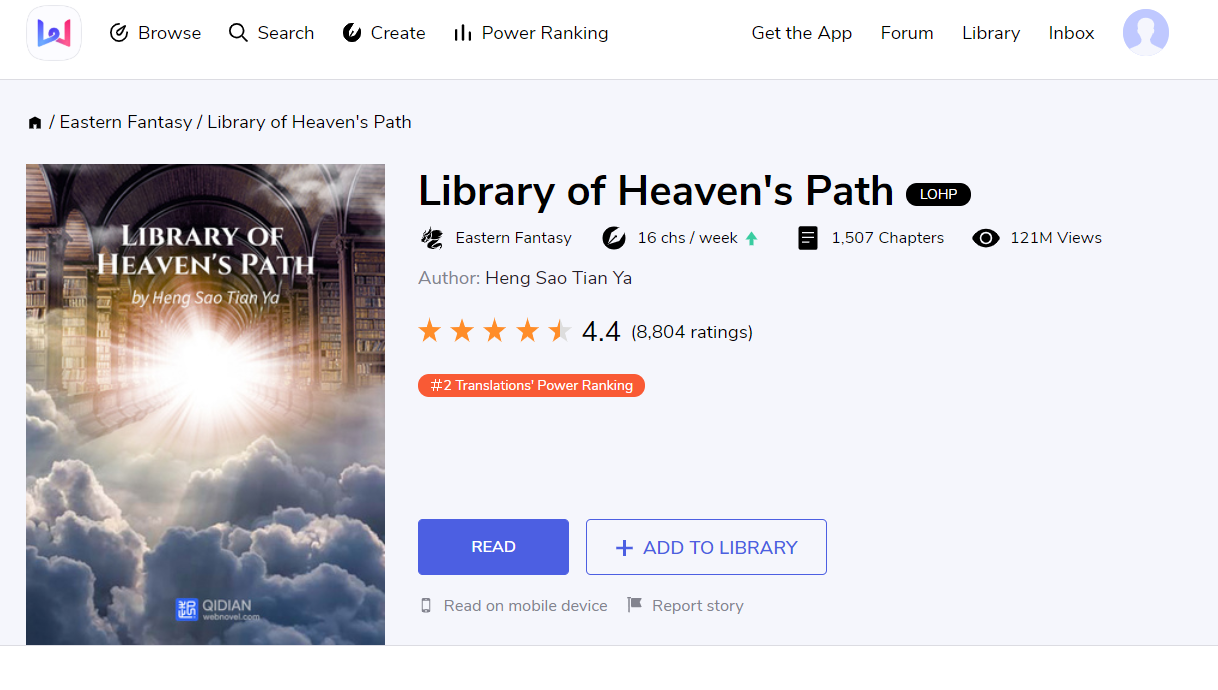This screenshot has height=690, width=1218.
Task: Open Power Ranking in navigation
Action: coord(531,33)
